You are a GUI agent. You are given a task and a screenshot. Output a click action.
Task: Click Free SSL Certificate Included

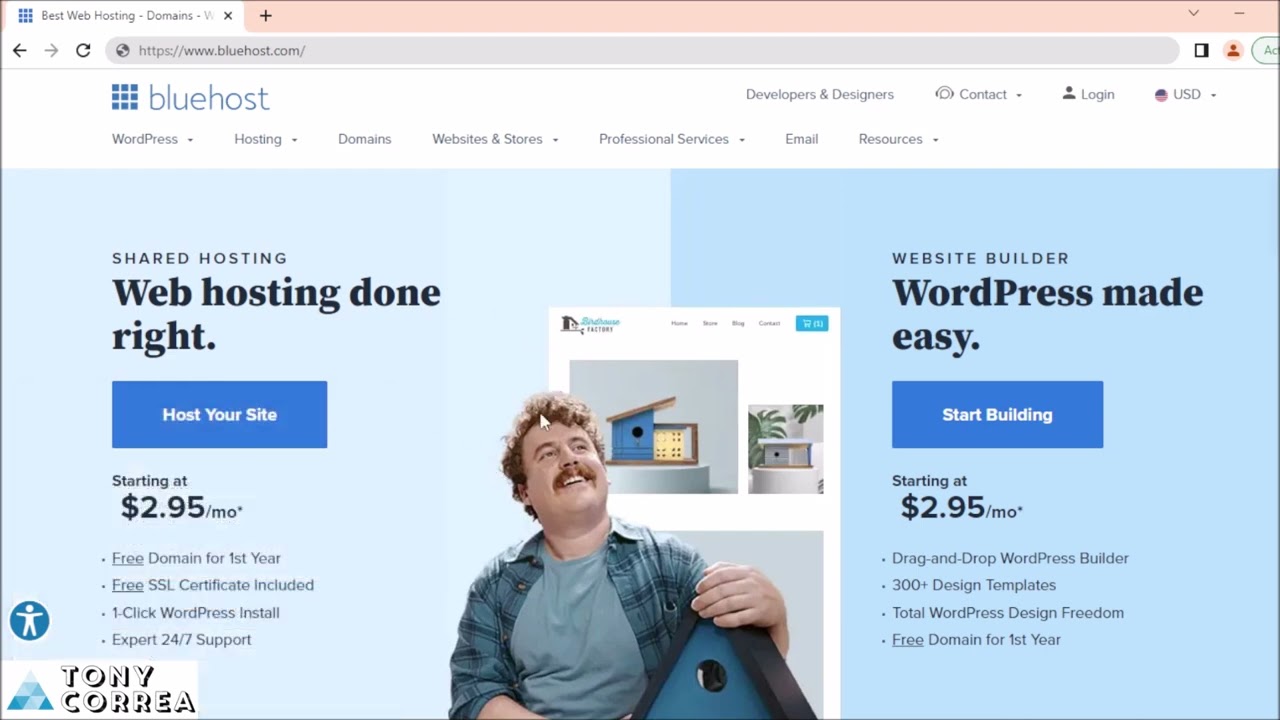213,585
